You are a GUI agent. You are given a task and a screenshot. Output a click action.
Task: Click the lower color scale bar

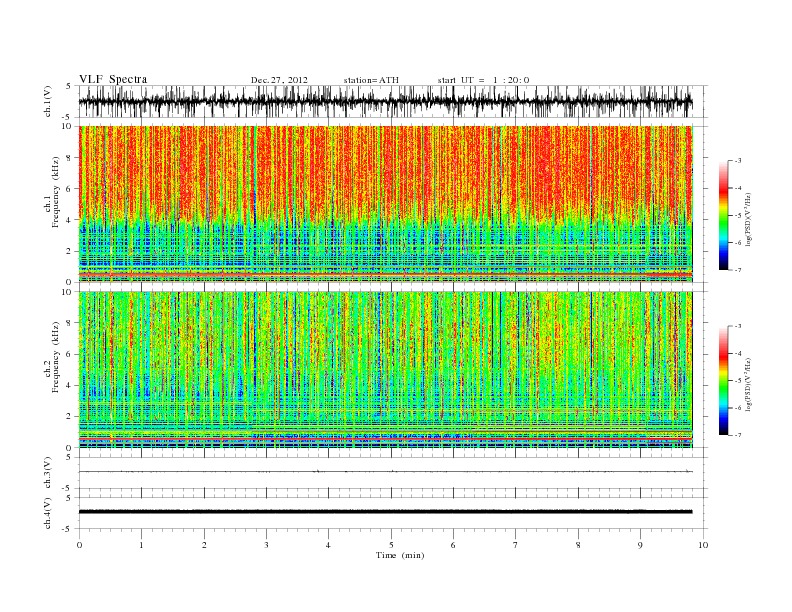click(723, 380)
